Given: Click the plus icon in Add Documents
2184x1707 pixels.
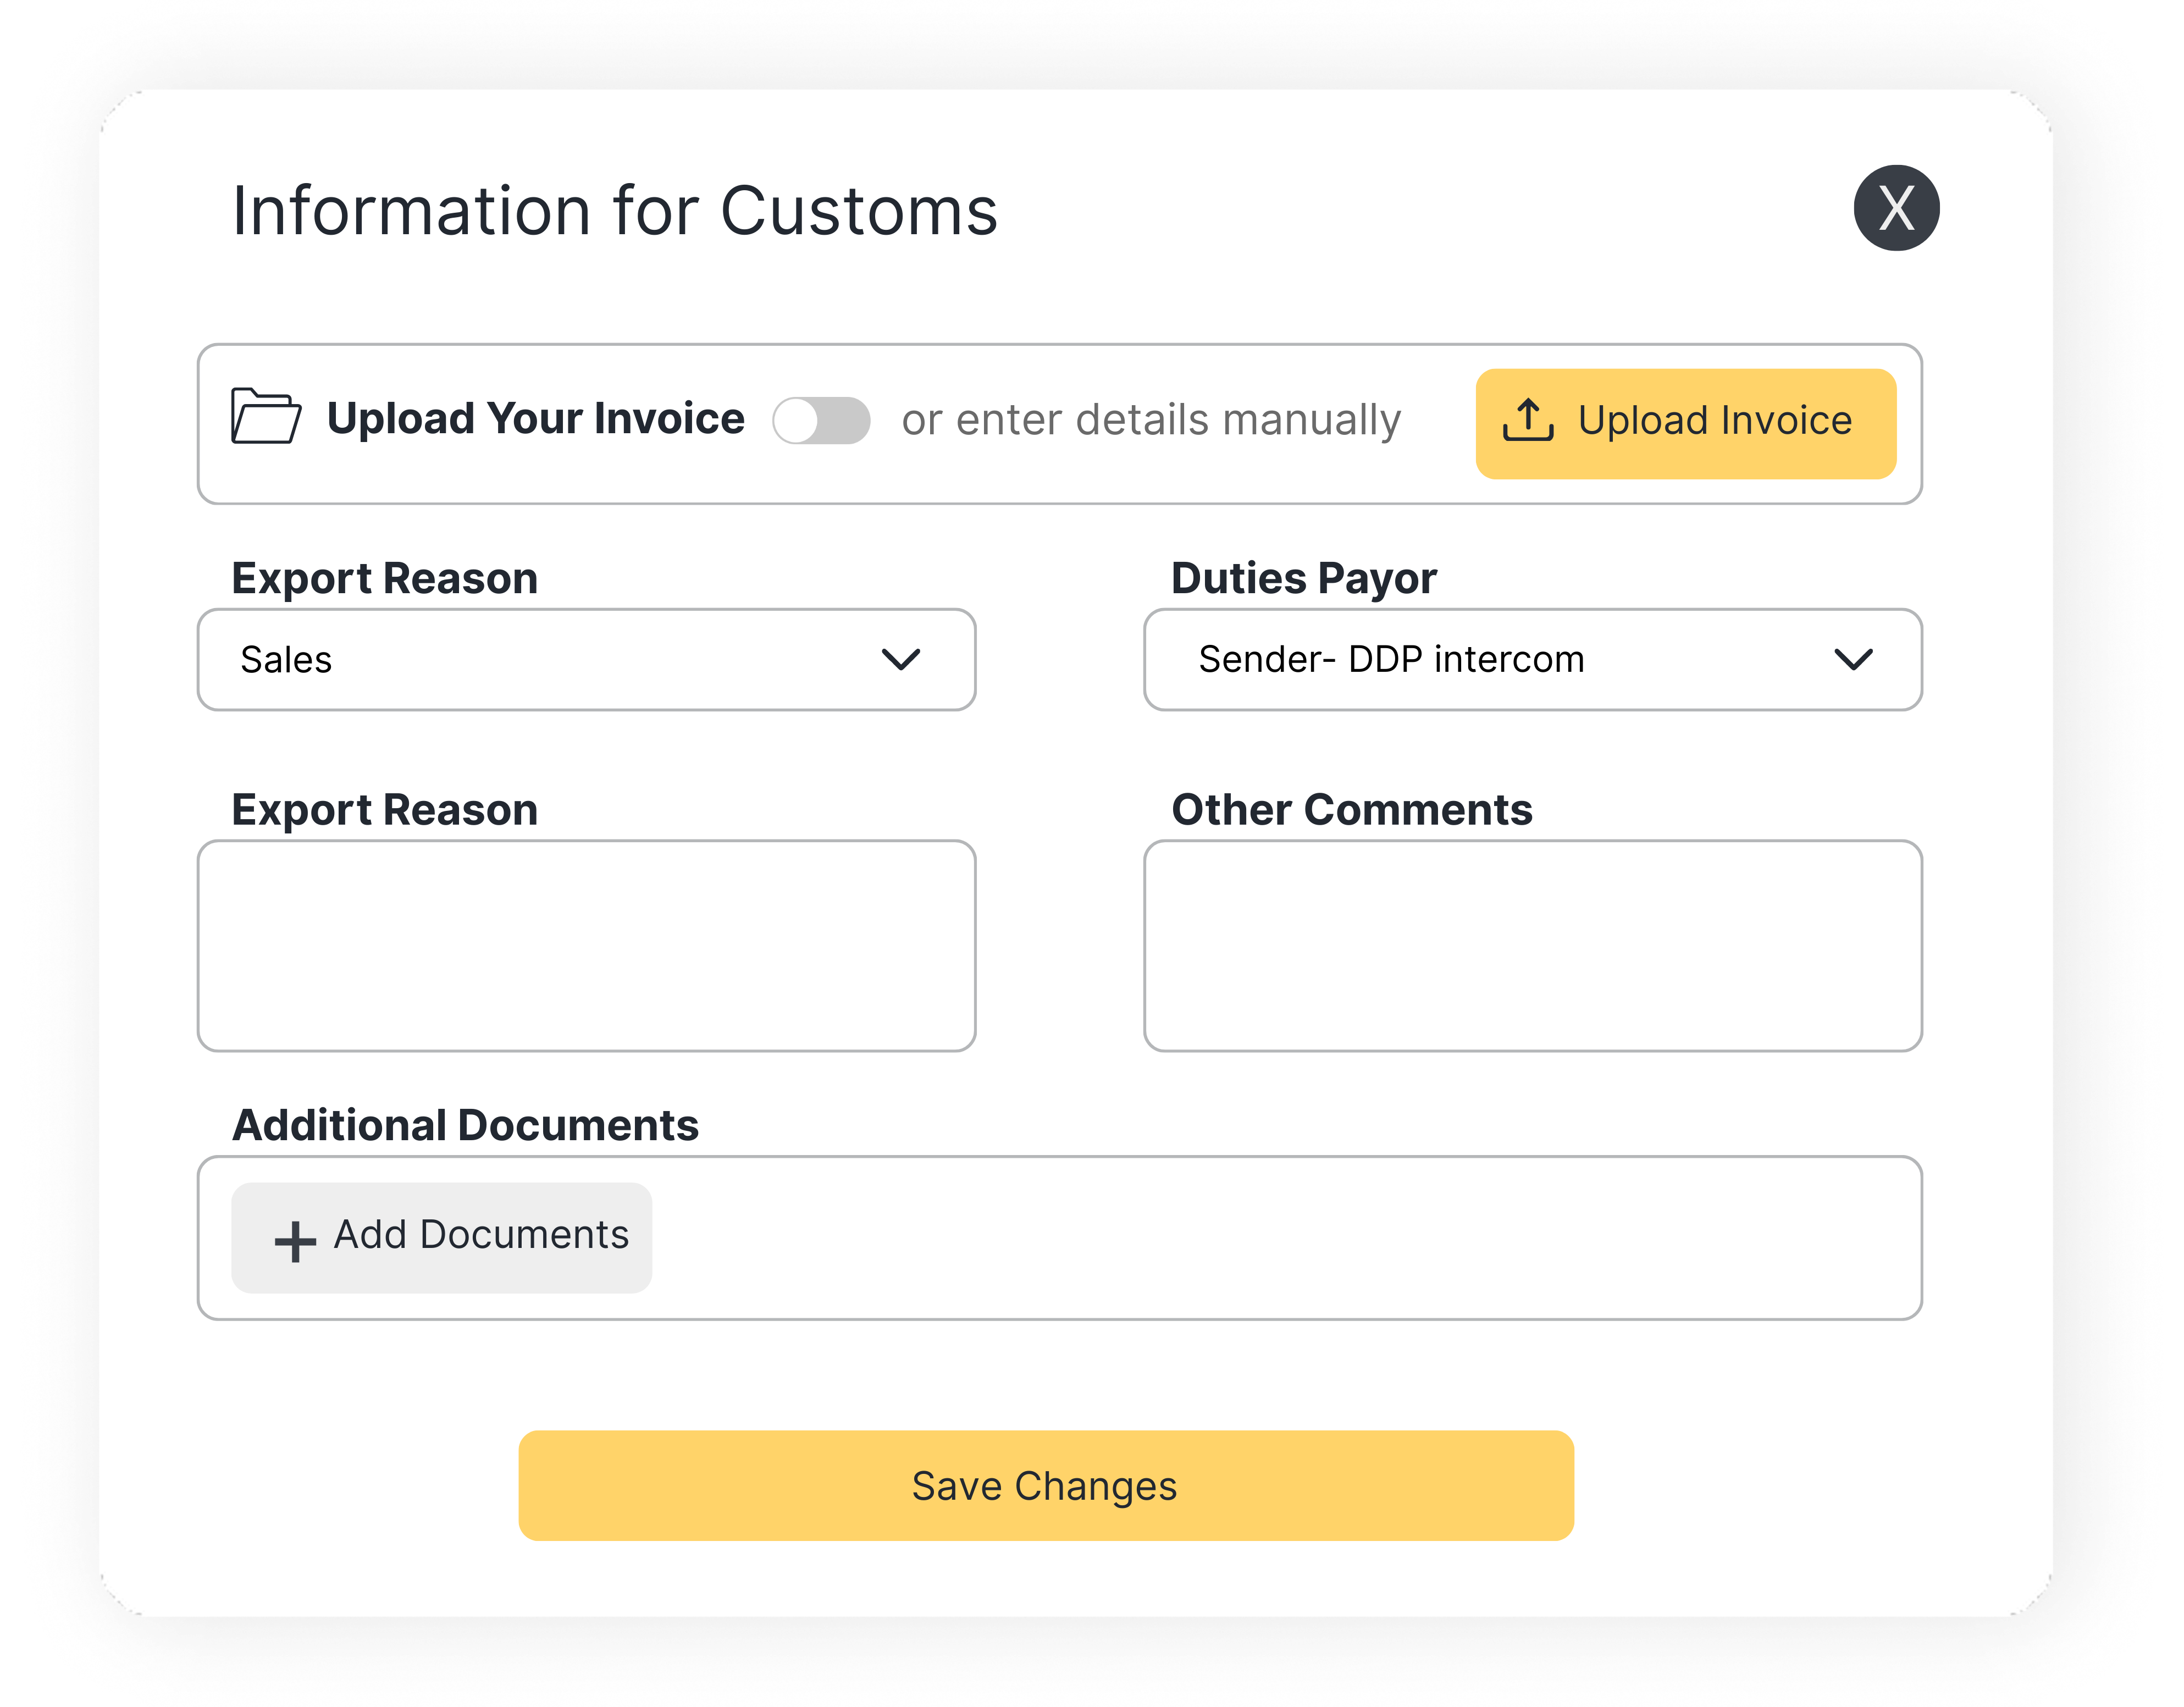Looking at the screenshot, I should coord(295,1241).
